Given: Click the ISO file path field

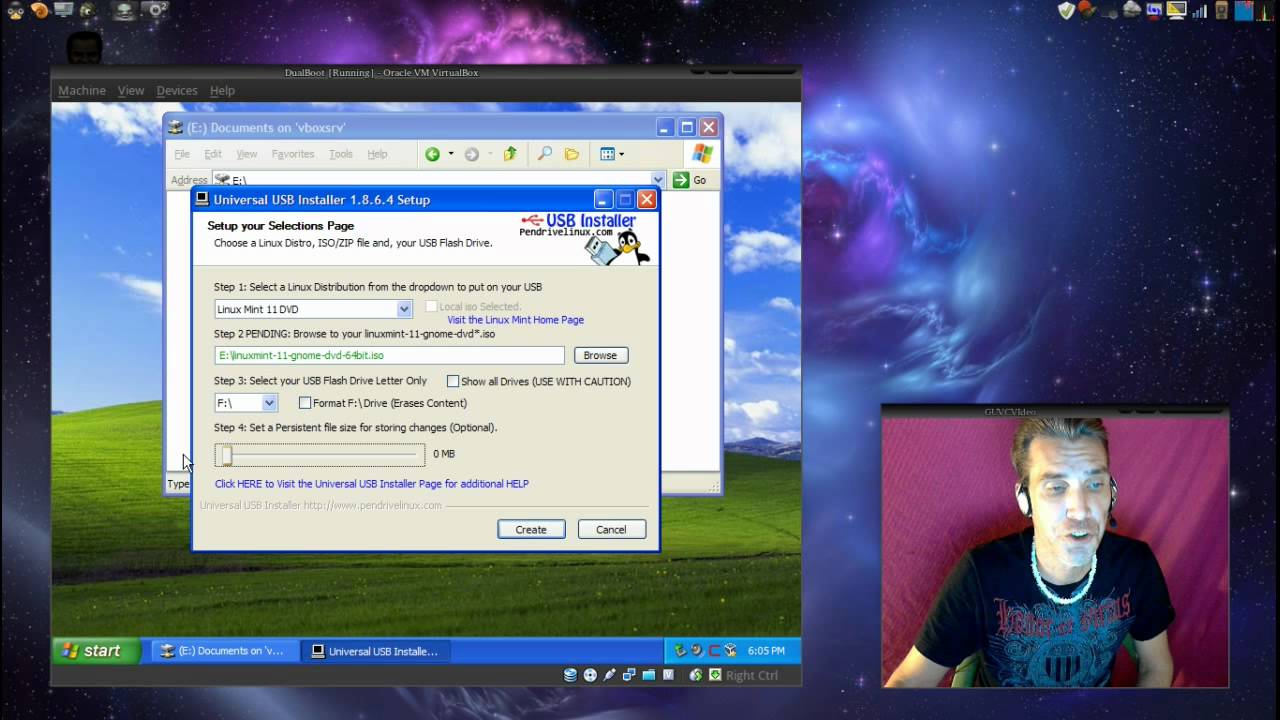Looking at the screenshot, I should 389,355.
